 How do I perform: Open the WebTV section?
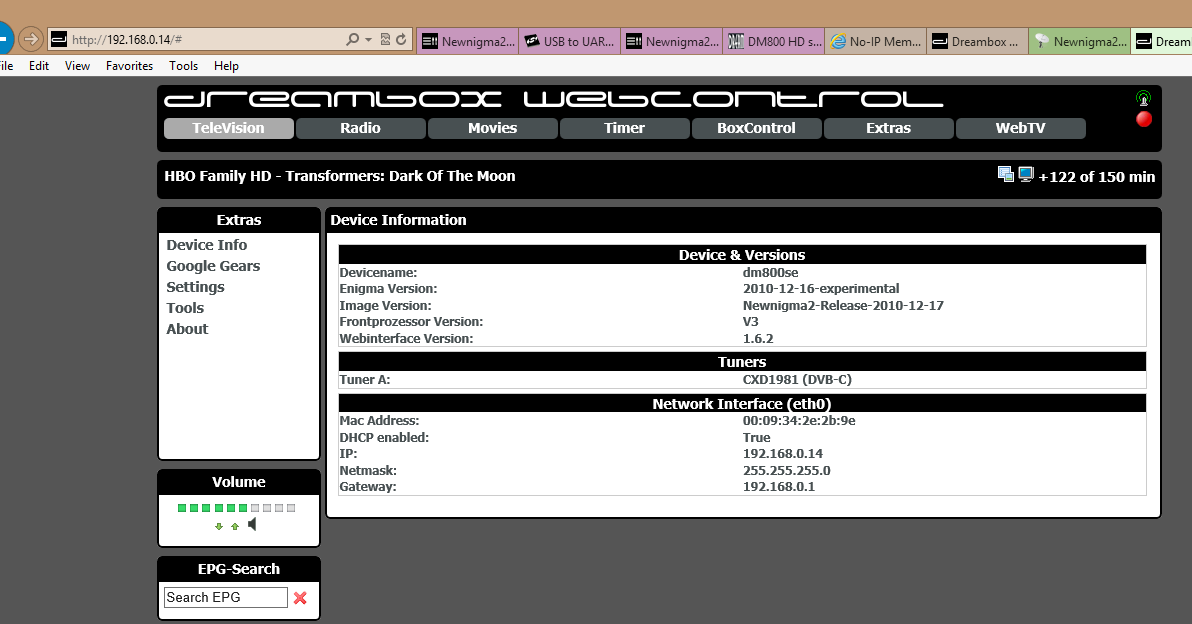(x=1020, y=128)
